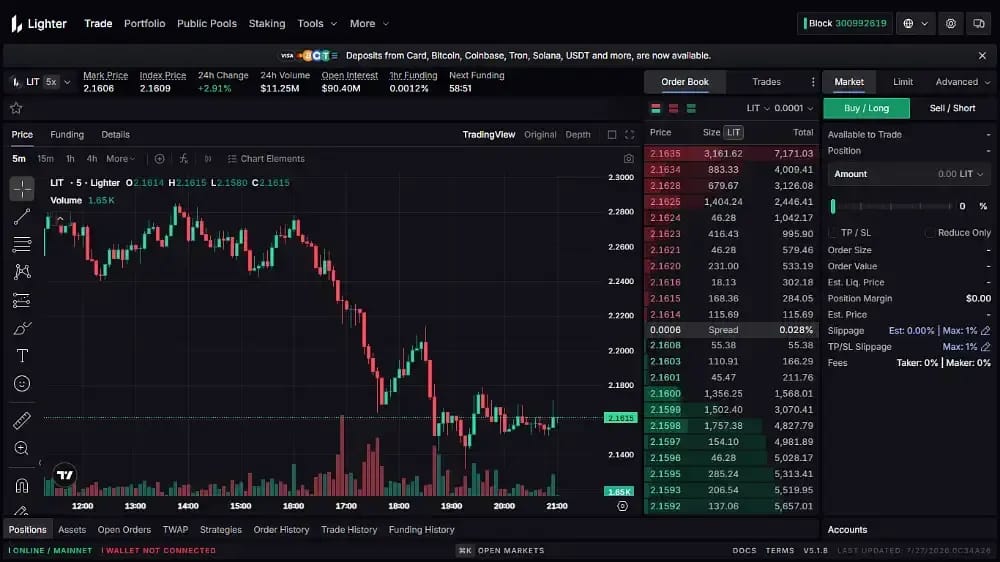Viewport: 1000px width, 562px height.
Task: Open the chart type candles selector
Action: [208, 159]
